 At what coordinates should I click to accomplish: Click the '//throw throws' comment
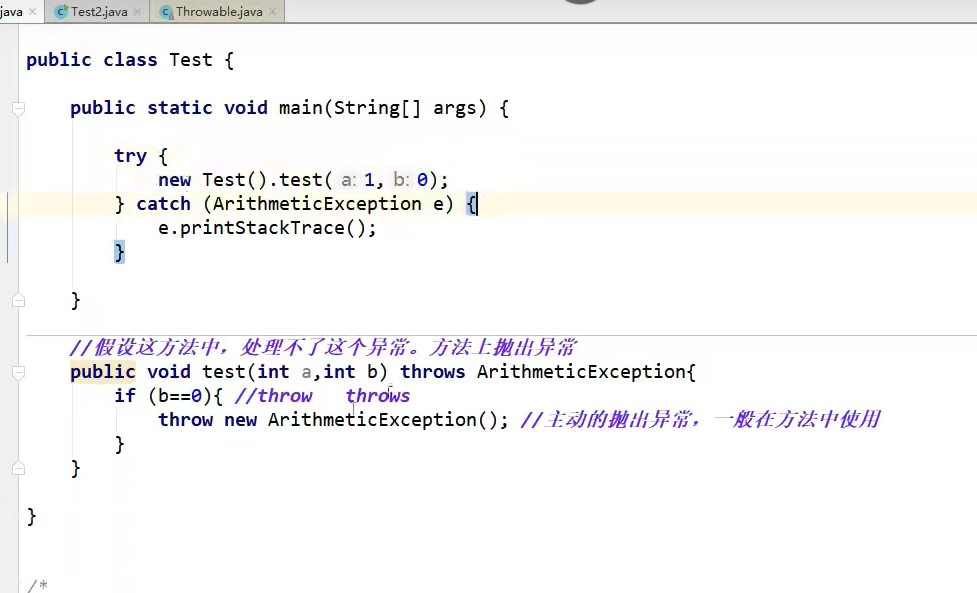pos(322,396)
